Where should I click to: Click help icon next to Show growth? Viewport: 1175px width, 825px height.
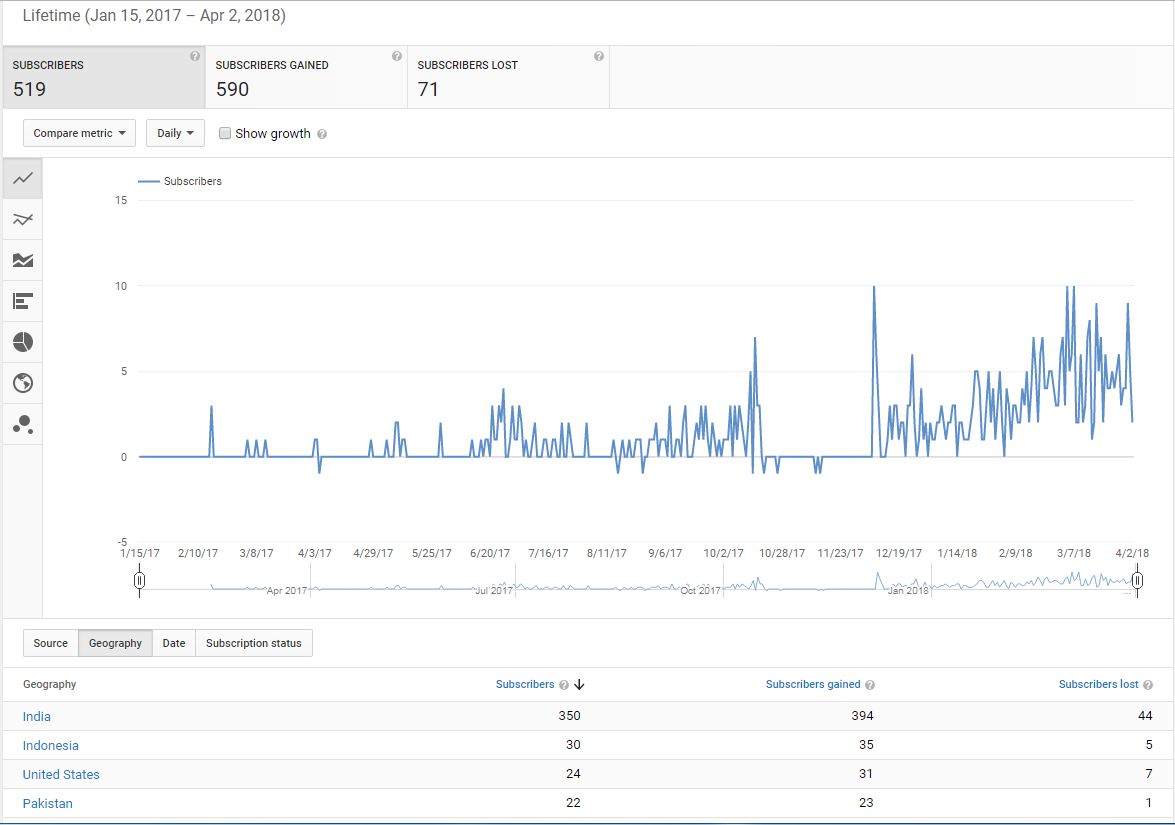[321, 134]
